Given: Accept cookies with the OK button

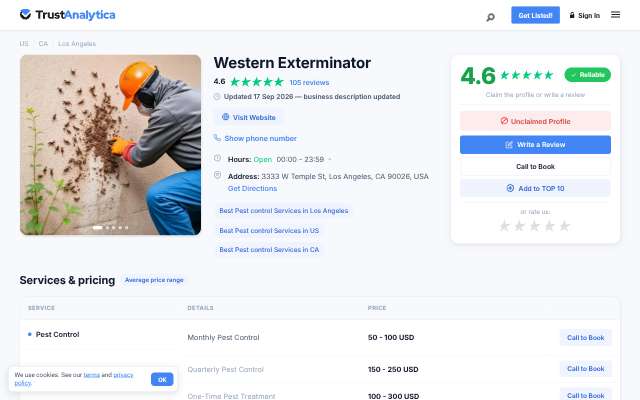Looking at the screenshot, I should [162, 380].
